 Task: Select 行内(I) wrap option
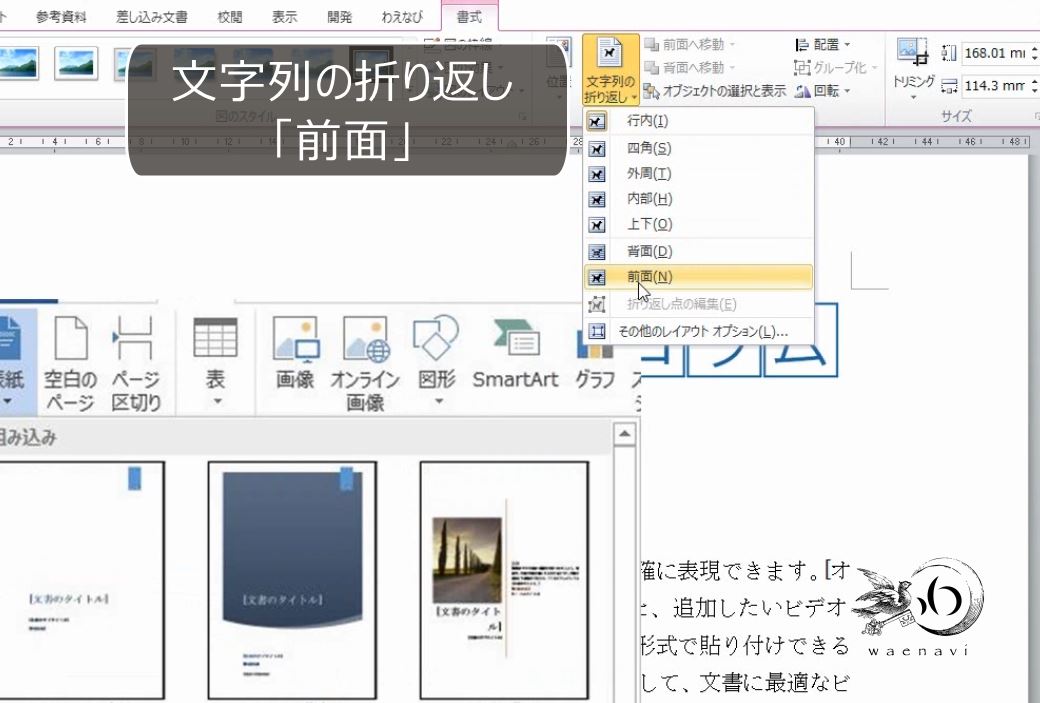(698, 121)
